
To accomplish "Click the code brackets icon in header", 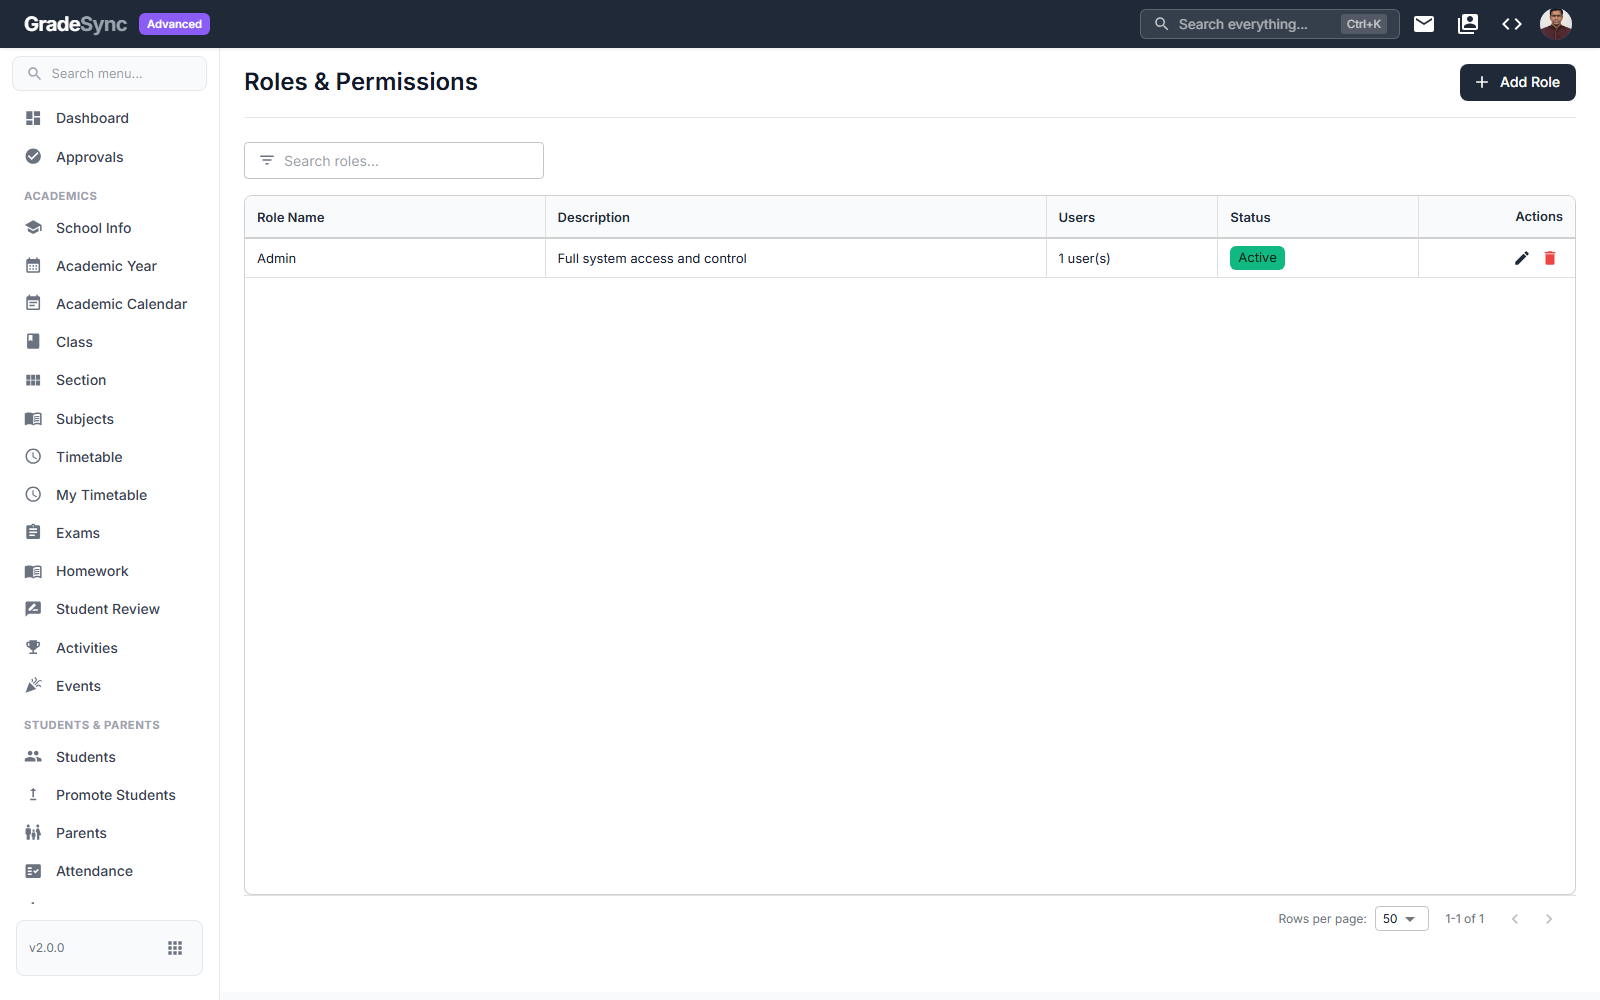I will pyautogui.click(x=1512, y=24).
